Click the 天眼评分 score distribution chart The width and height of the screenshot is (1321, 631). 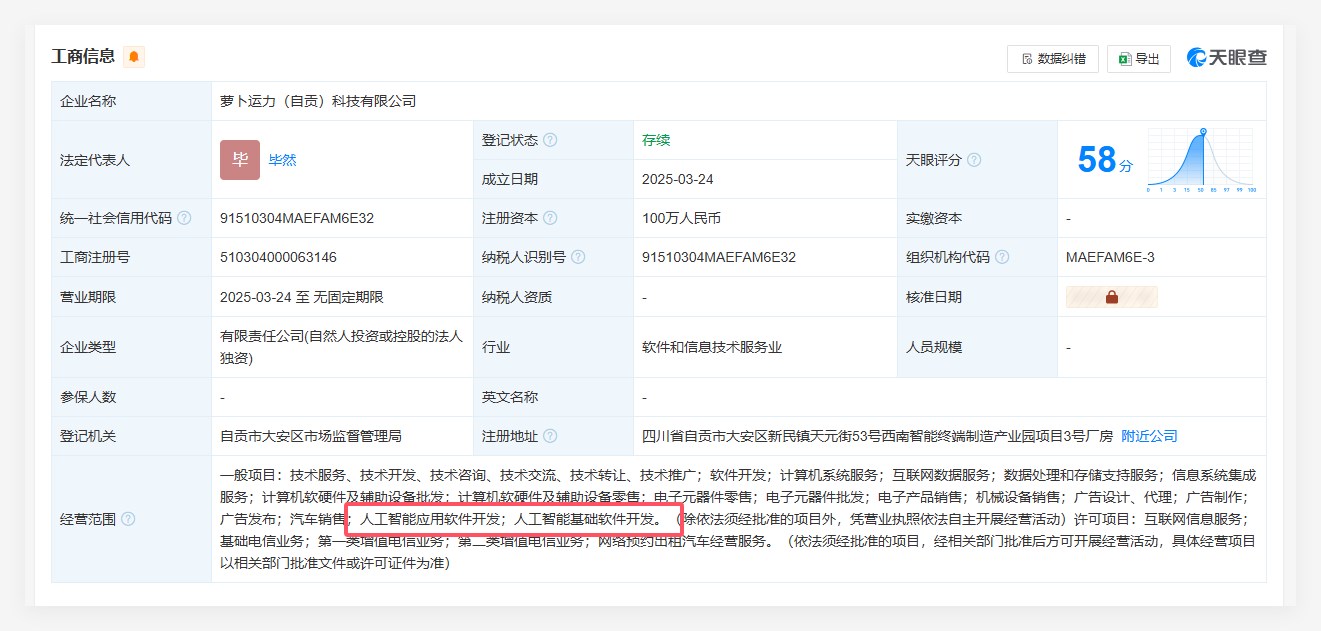pos(1201,160)
